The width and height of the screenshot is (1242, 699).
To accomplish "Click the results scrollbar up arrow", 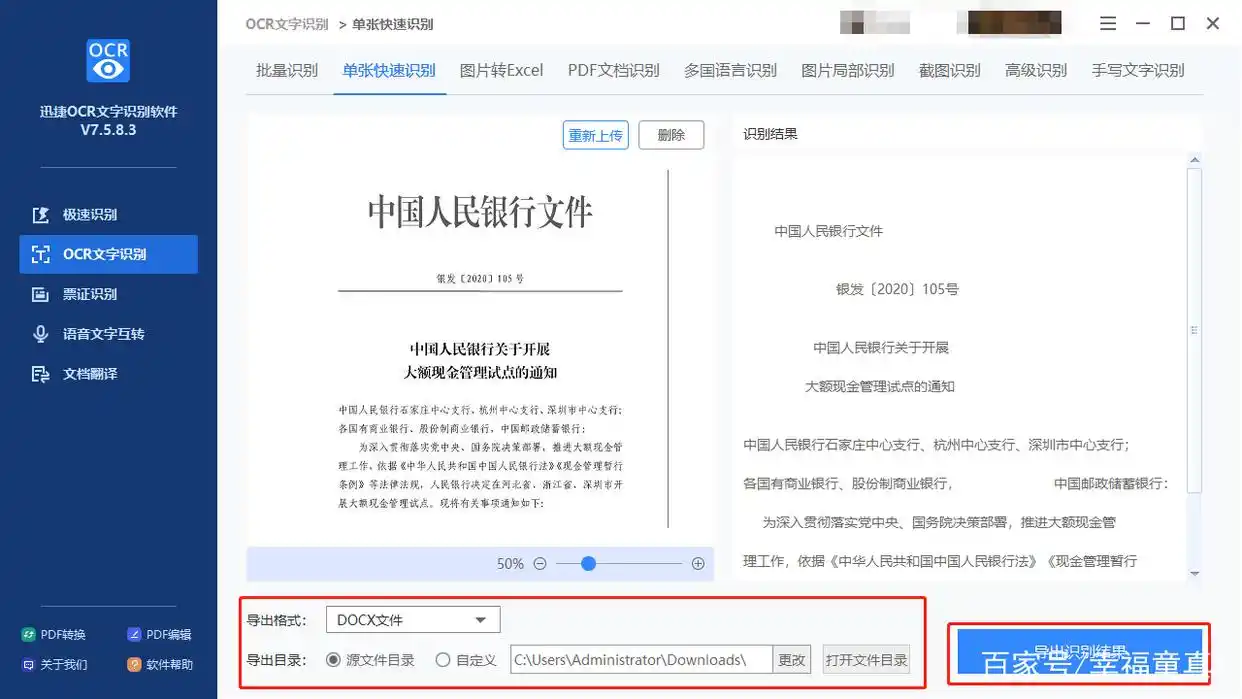I will pyautogui.click(x=1194, y=160).
